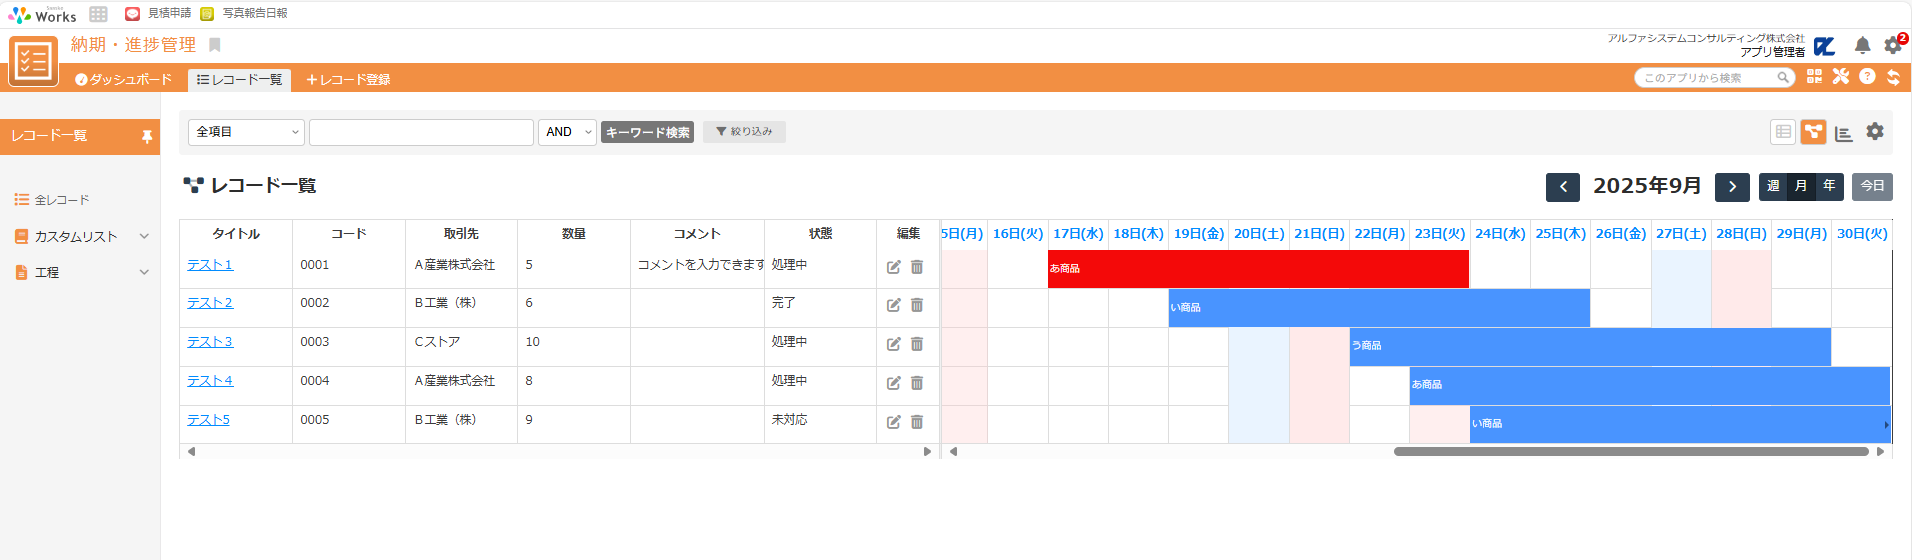Open the AND operator dropdown
1912x560 pixels.
pyautogui.click(x=567, y=132)
